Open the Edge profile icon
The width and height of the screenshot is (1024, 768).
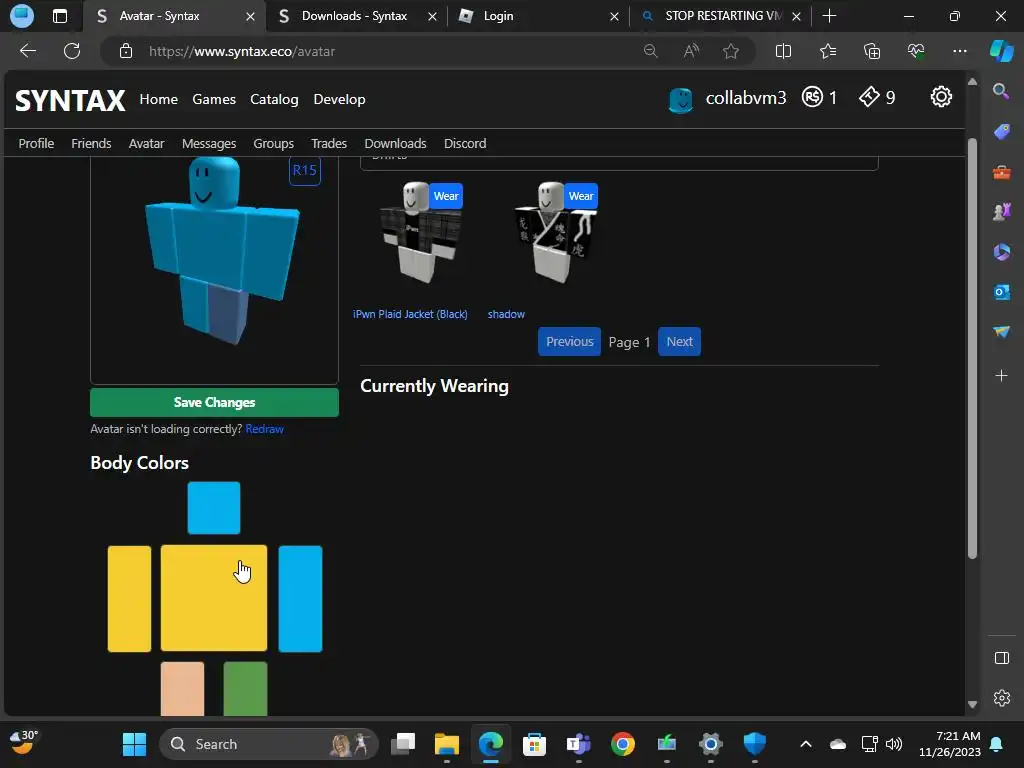coord(22,16)
